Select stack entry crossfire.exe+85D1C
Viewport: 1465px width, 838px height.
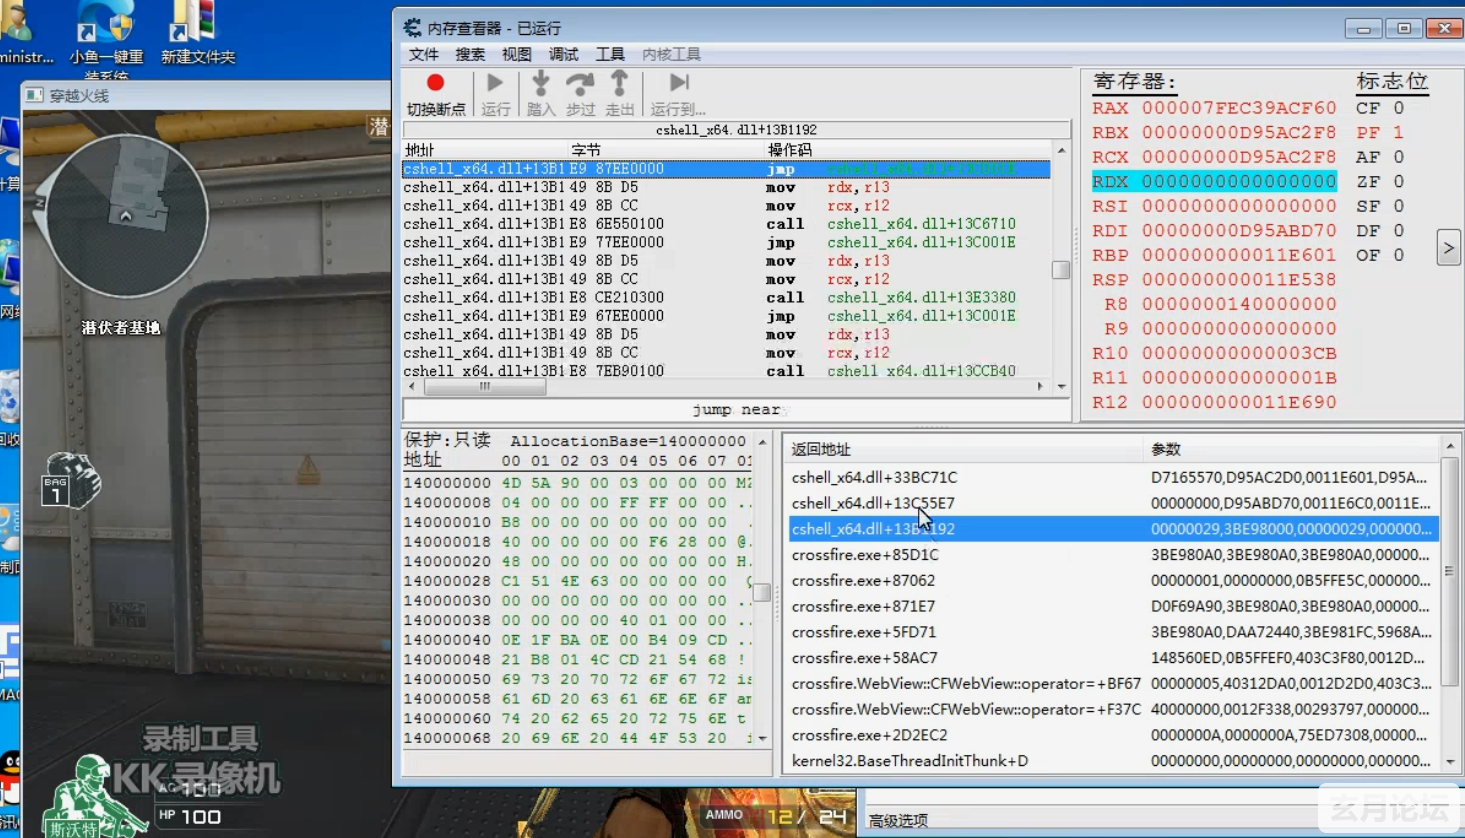tap(1112, 554)
